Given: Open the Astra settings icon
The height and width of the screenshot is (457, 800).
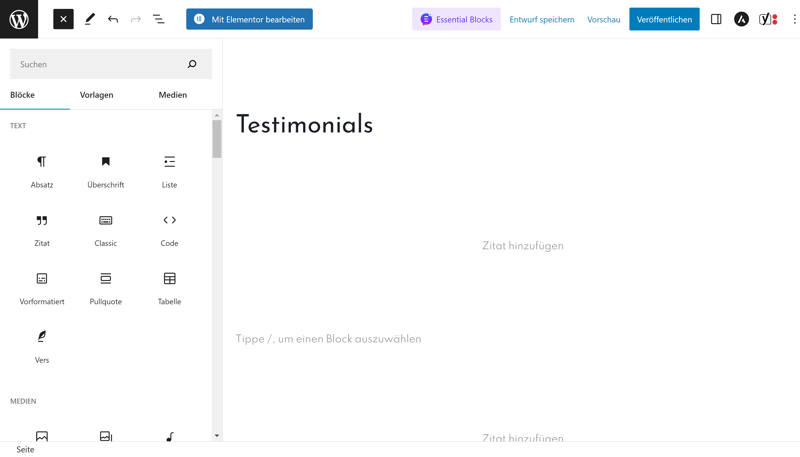Looking at the screenshot, I should coord(741,19).
